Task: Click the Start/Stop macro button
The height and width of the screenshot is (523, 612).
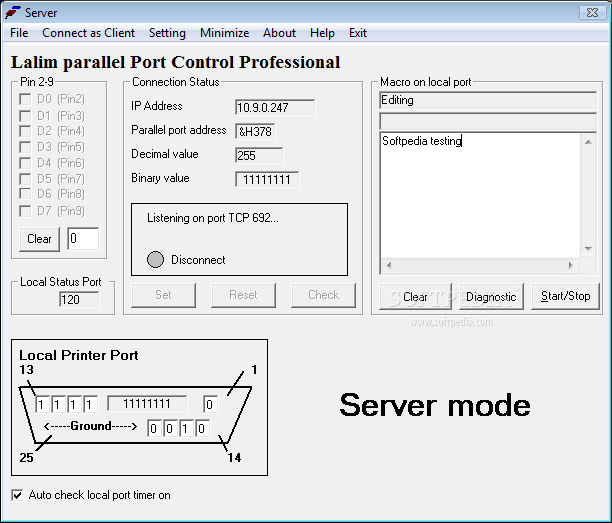Action: pyautogui.click(x=565, y=297)
